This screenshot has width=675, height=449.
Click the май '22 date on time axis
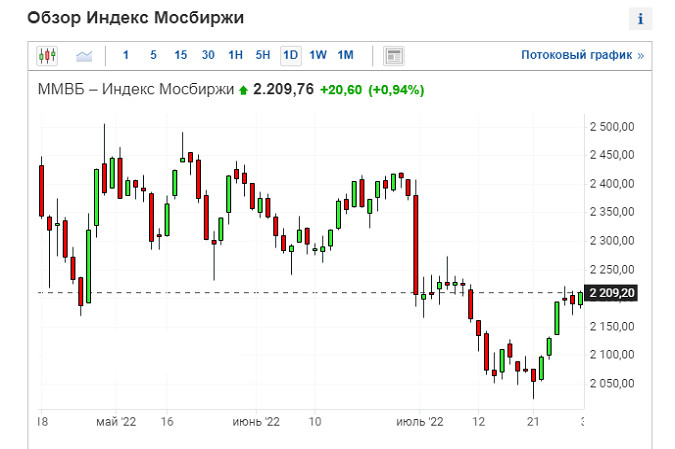pyautogui.click(x=116, y=422)
